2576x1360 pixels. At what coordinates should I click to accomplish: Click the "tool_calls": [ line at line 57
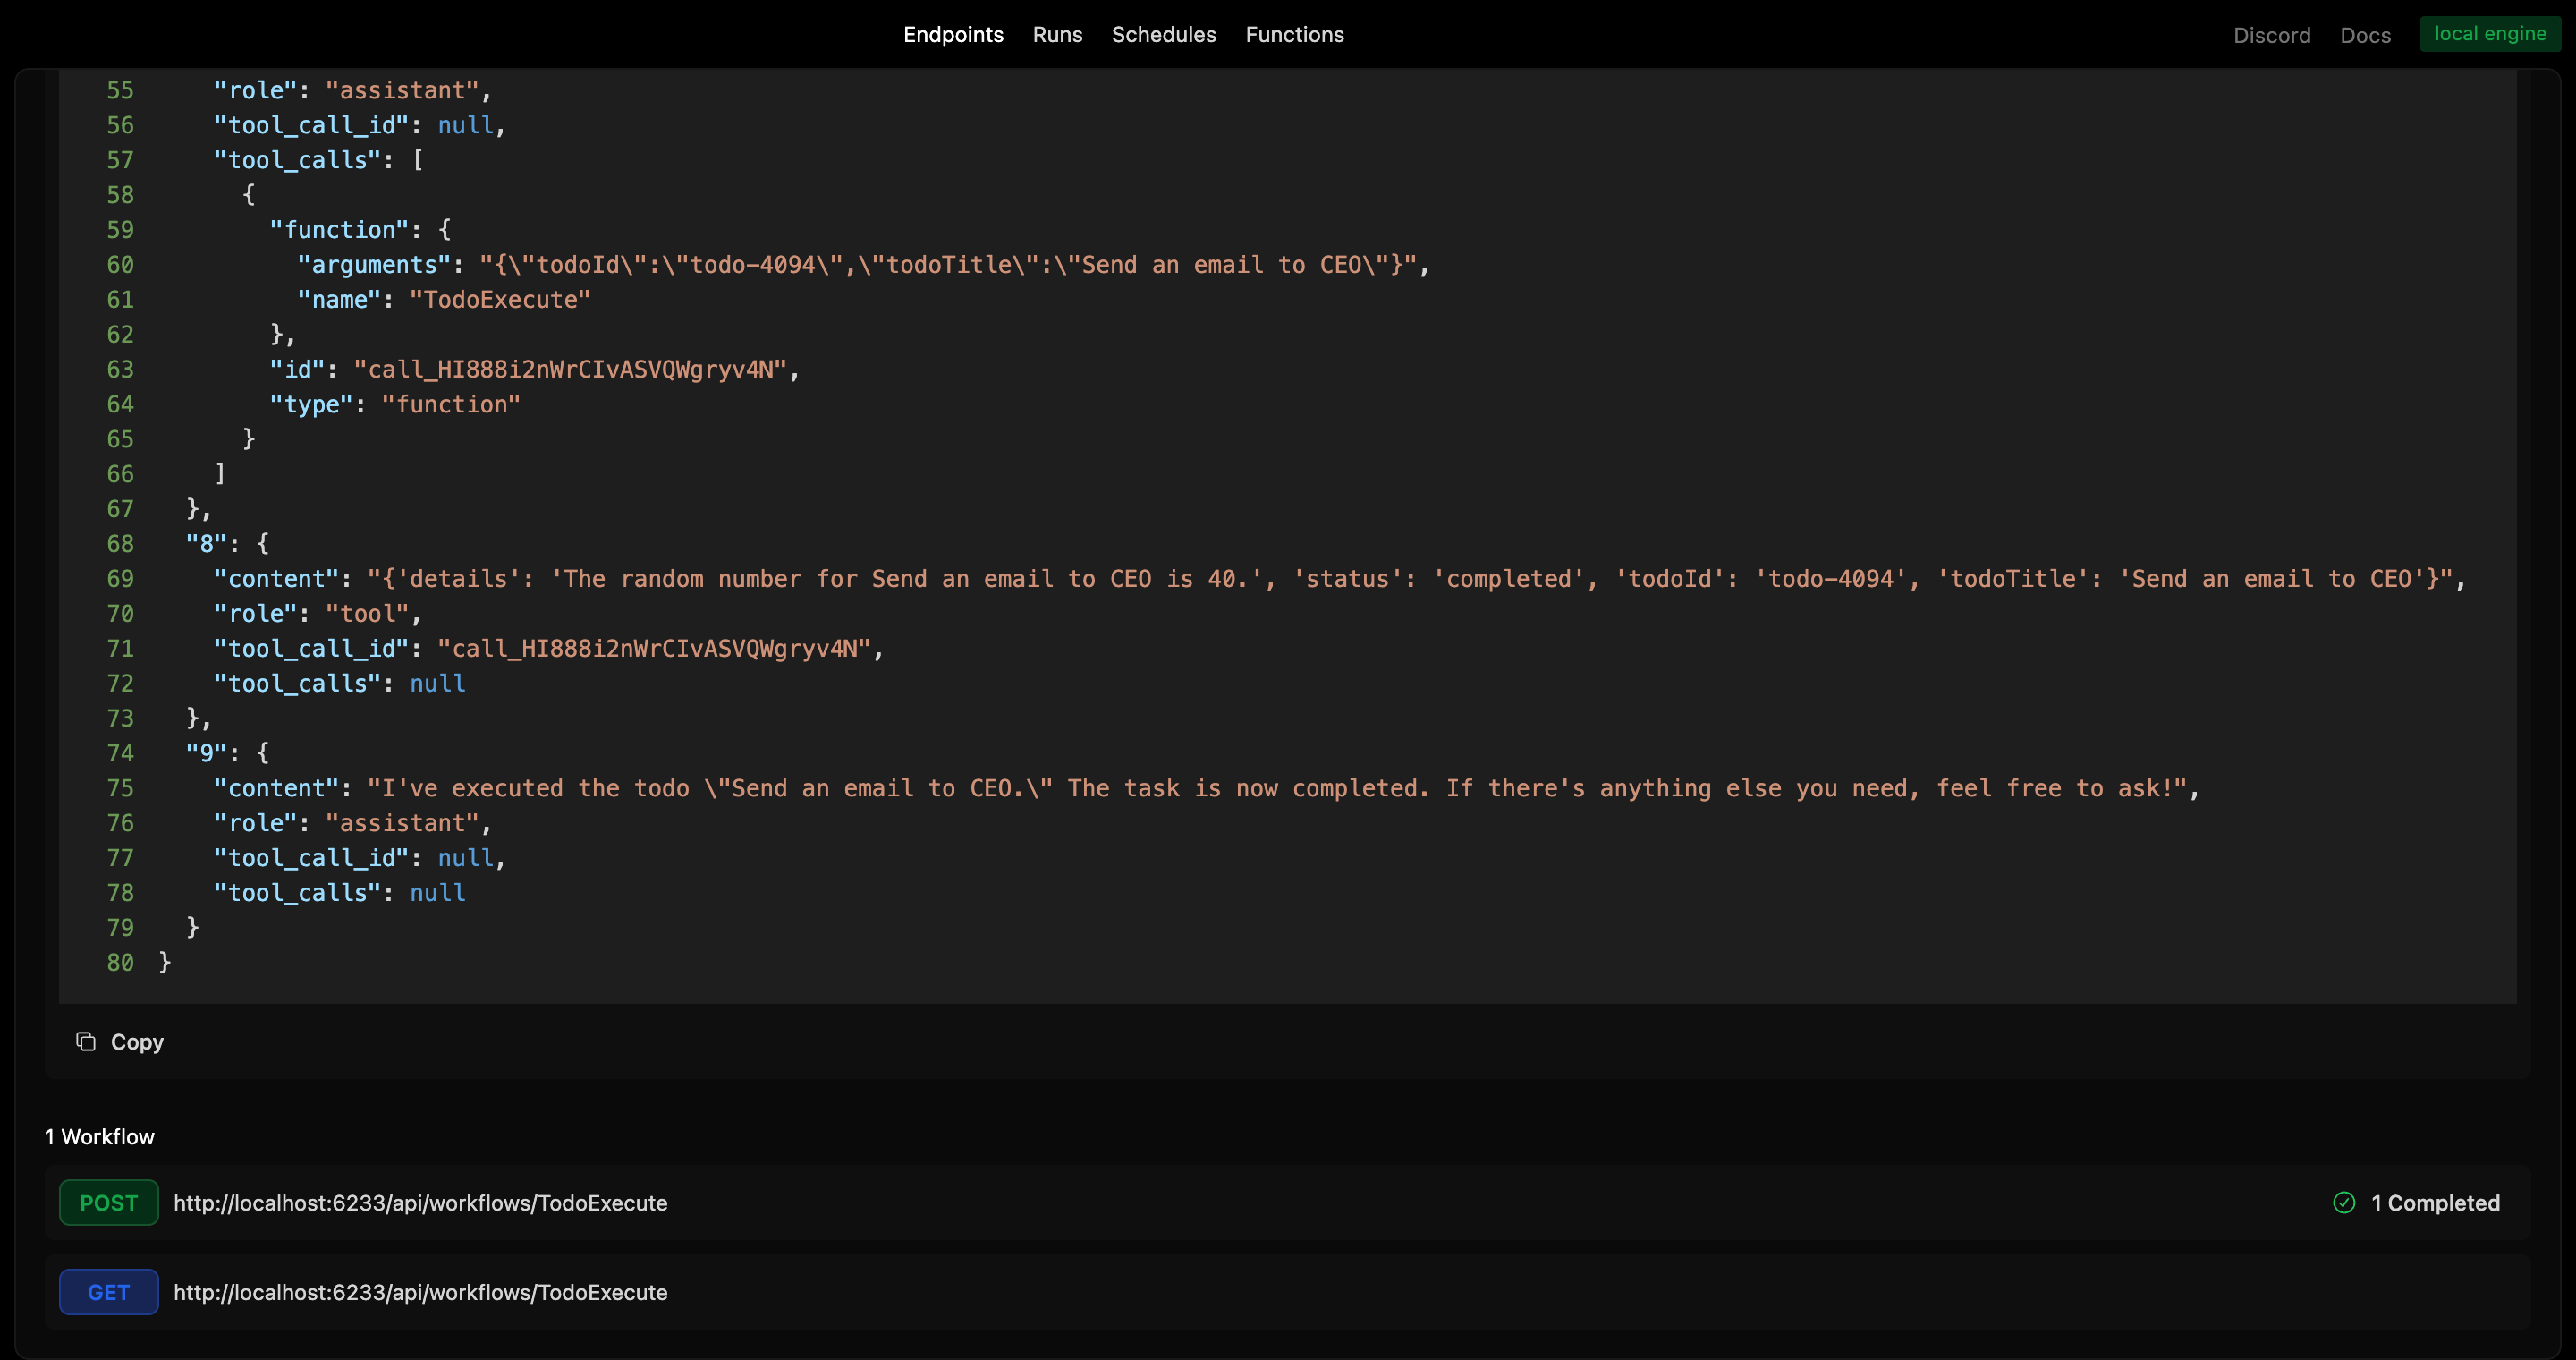318,160
